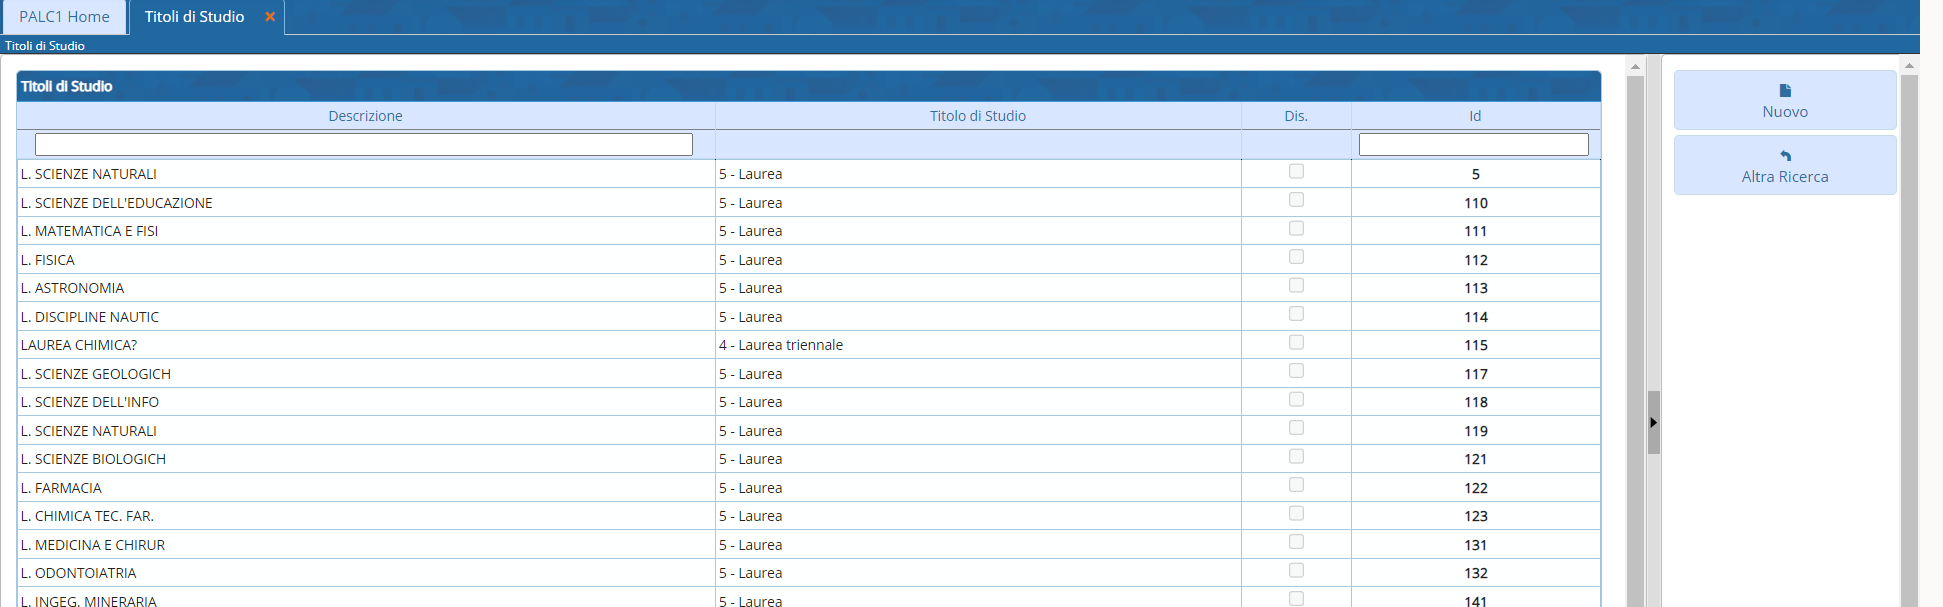Click the Altra Ricerca back-arrow icon
The height and width of the screenshot is (607, 1943).
(x=1785, y=156)
